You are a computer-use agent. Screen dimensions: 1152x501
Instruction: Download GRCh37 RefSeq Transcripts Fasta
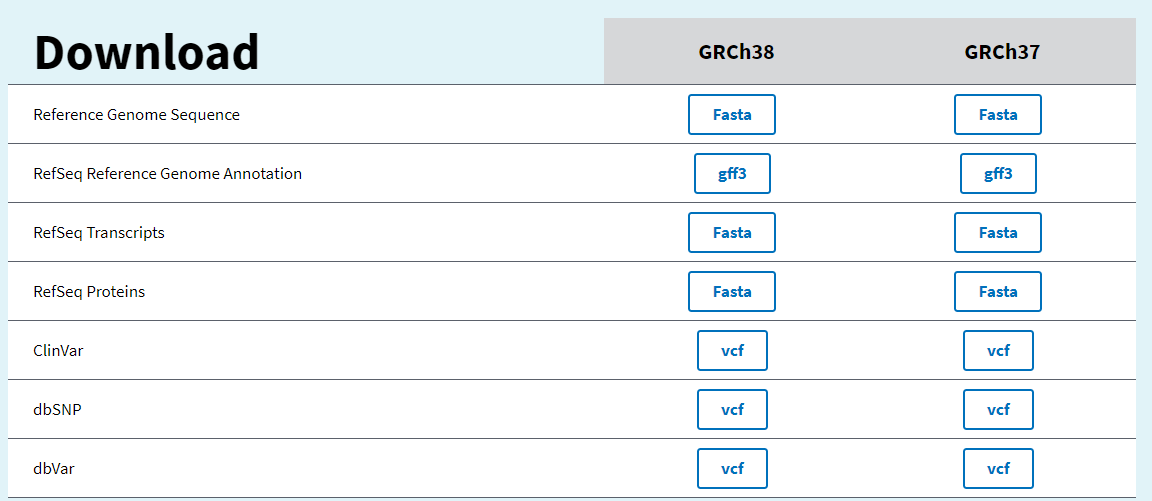(x=997, y=232)
